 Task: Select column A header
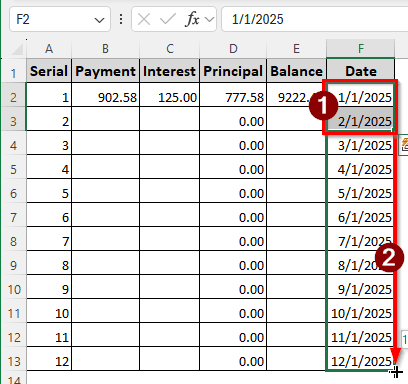(49, 49)
